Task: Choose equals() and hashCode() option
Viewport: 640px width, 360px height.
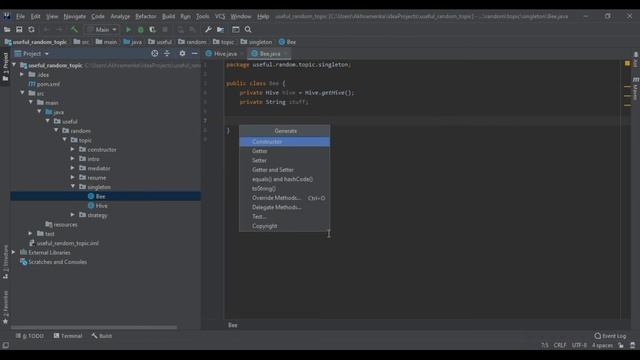Action: (284, 179)
